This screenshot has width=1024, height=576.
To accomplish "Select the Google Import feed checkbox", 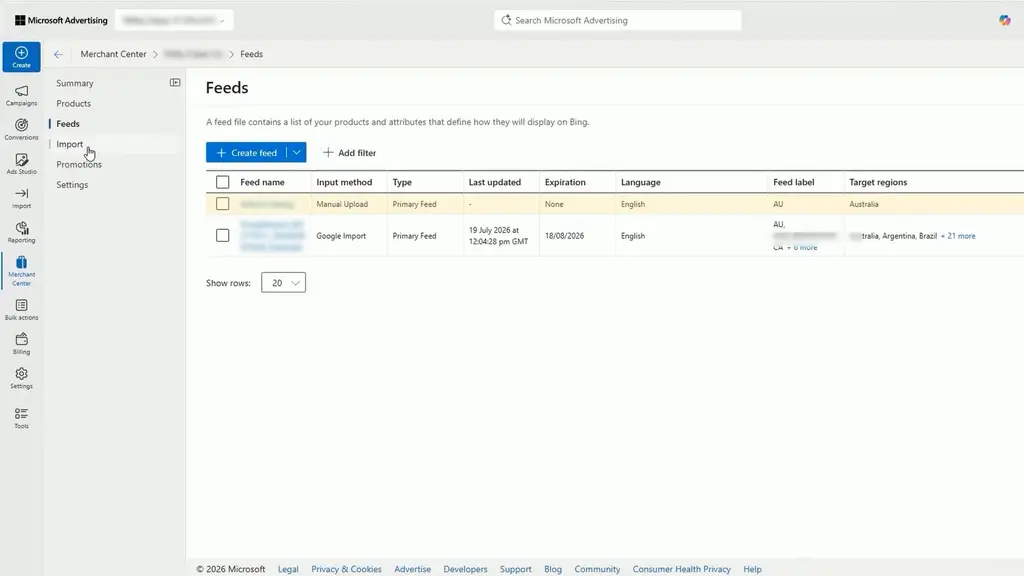I will click(x=223, y=235).
